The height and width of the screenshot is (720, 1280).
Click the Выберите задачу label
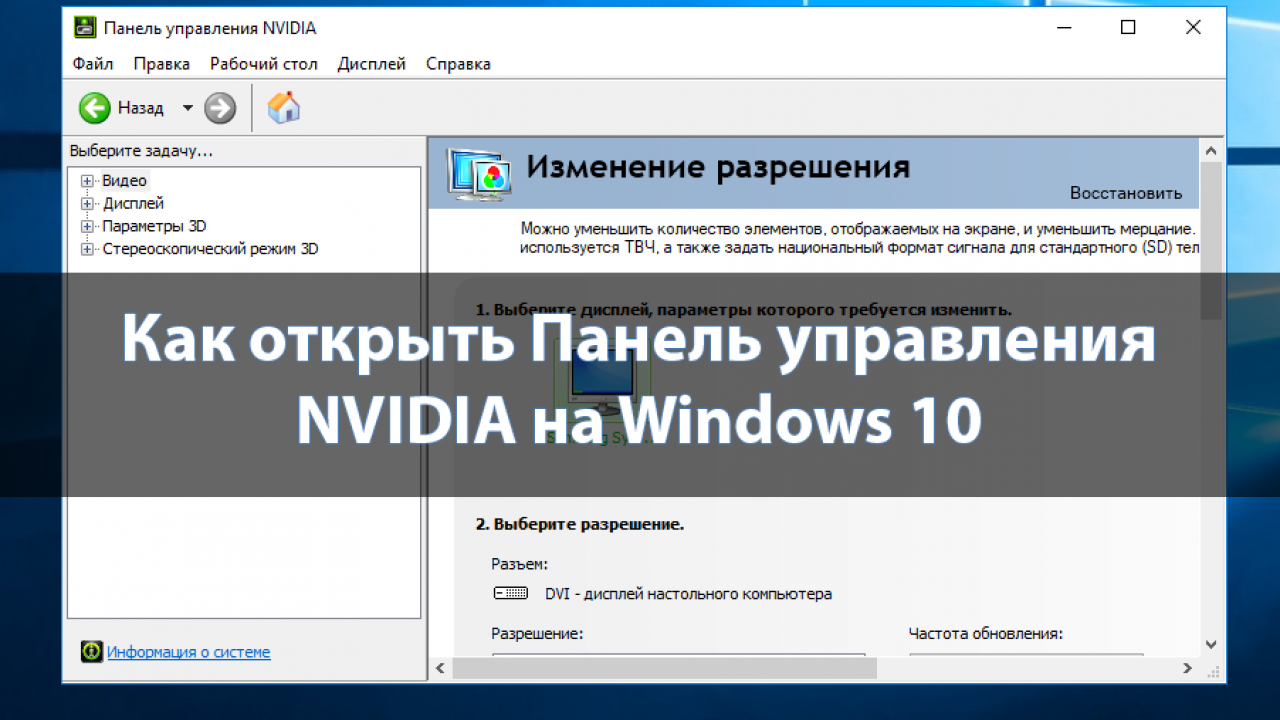point(141,151)
